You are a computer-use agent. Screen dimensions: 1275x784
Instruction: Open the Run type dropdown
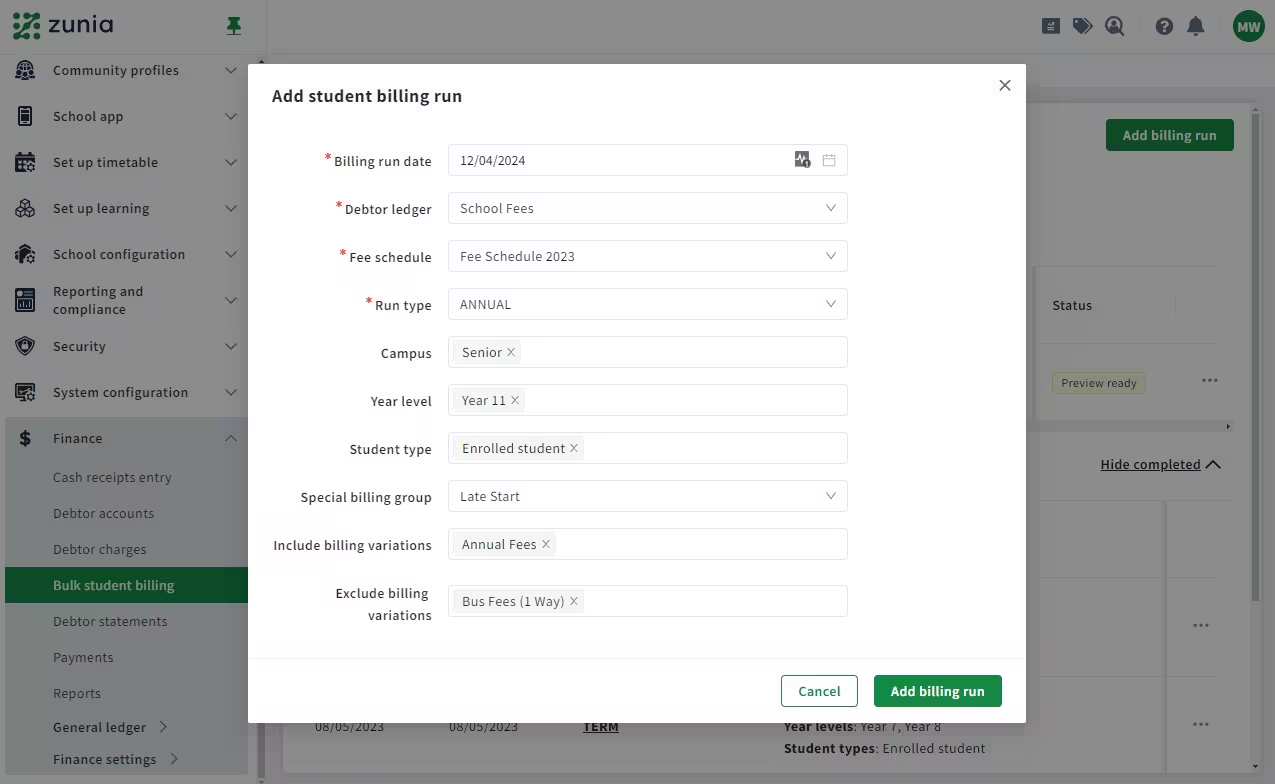648,304
